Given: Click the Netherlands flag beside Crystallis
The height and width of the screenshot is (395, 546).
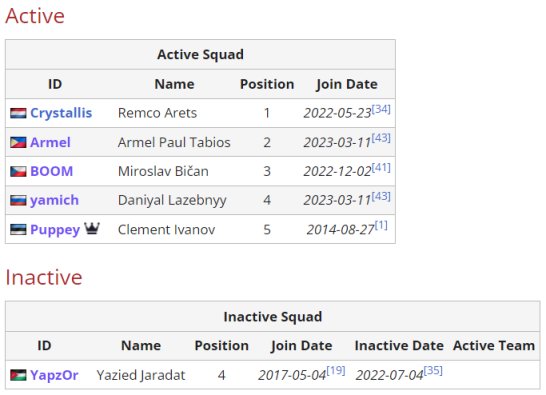Looking at the screenshot, I should 18,113.
